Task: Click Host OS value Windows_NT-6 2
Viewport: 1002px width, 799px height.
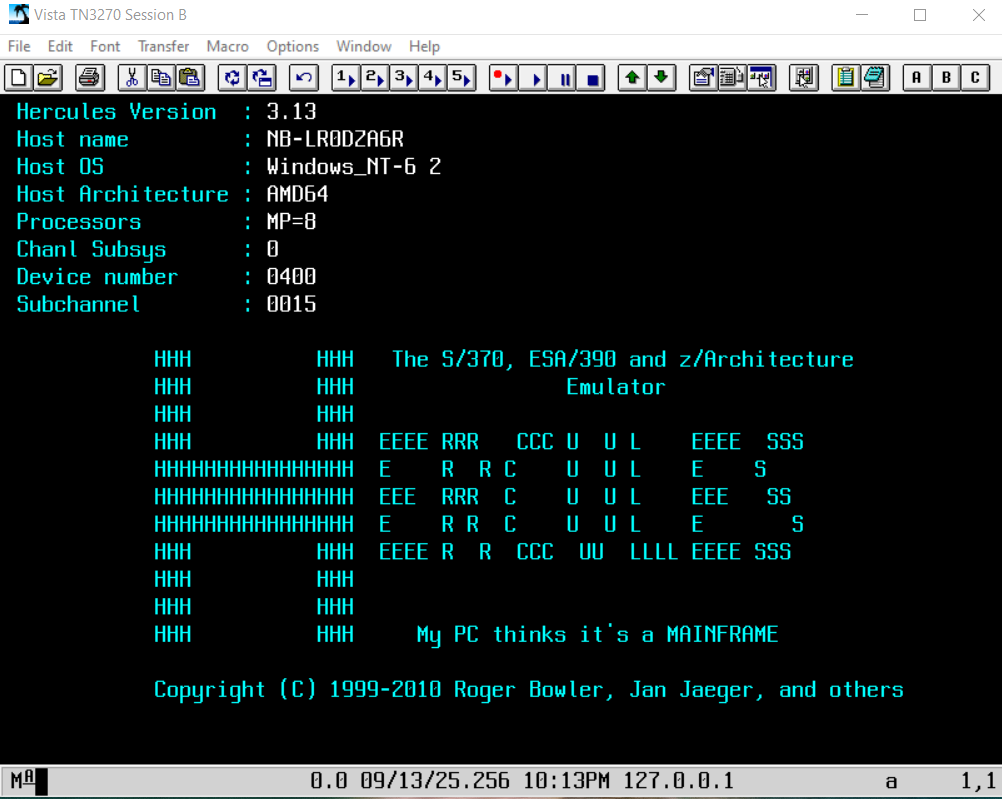Action: point(354,167)
